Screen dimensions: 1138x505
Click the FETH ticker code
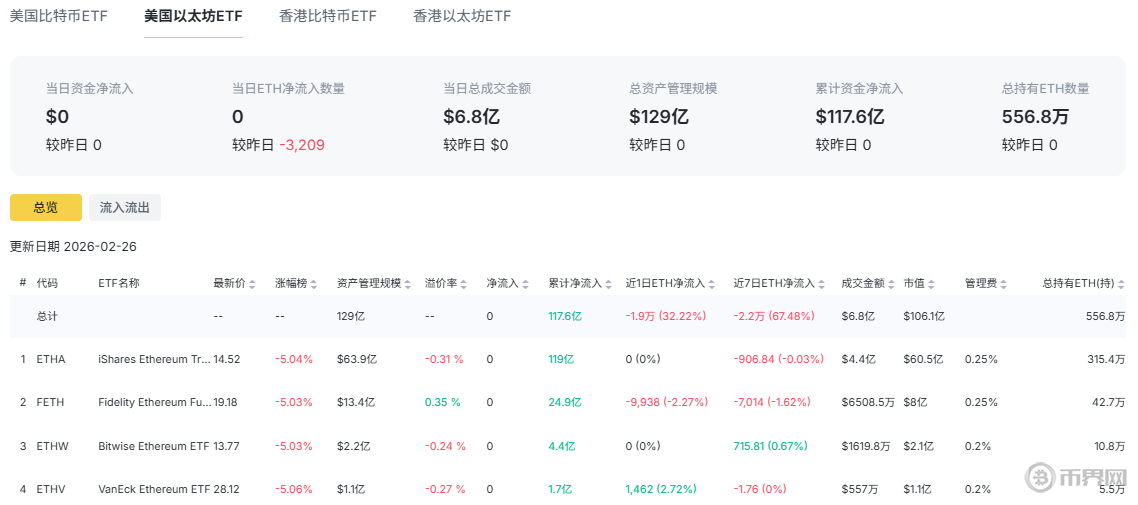tap(51, 403)
